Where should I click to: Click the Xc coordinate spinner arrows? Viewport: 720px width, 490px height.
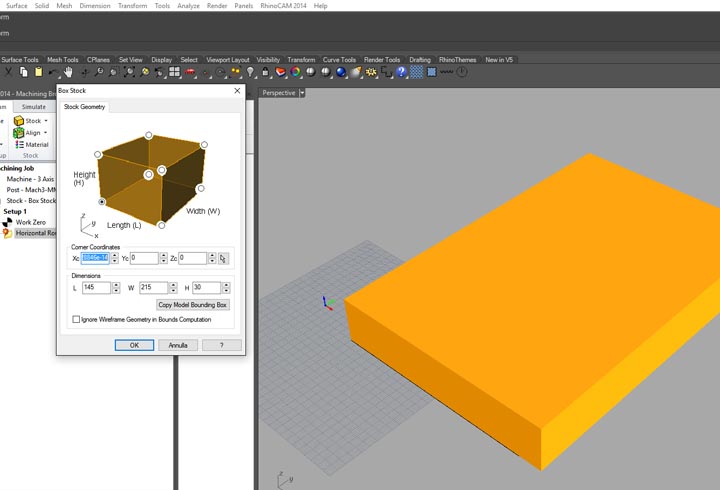point(115,259)
